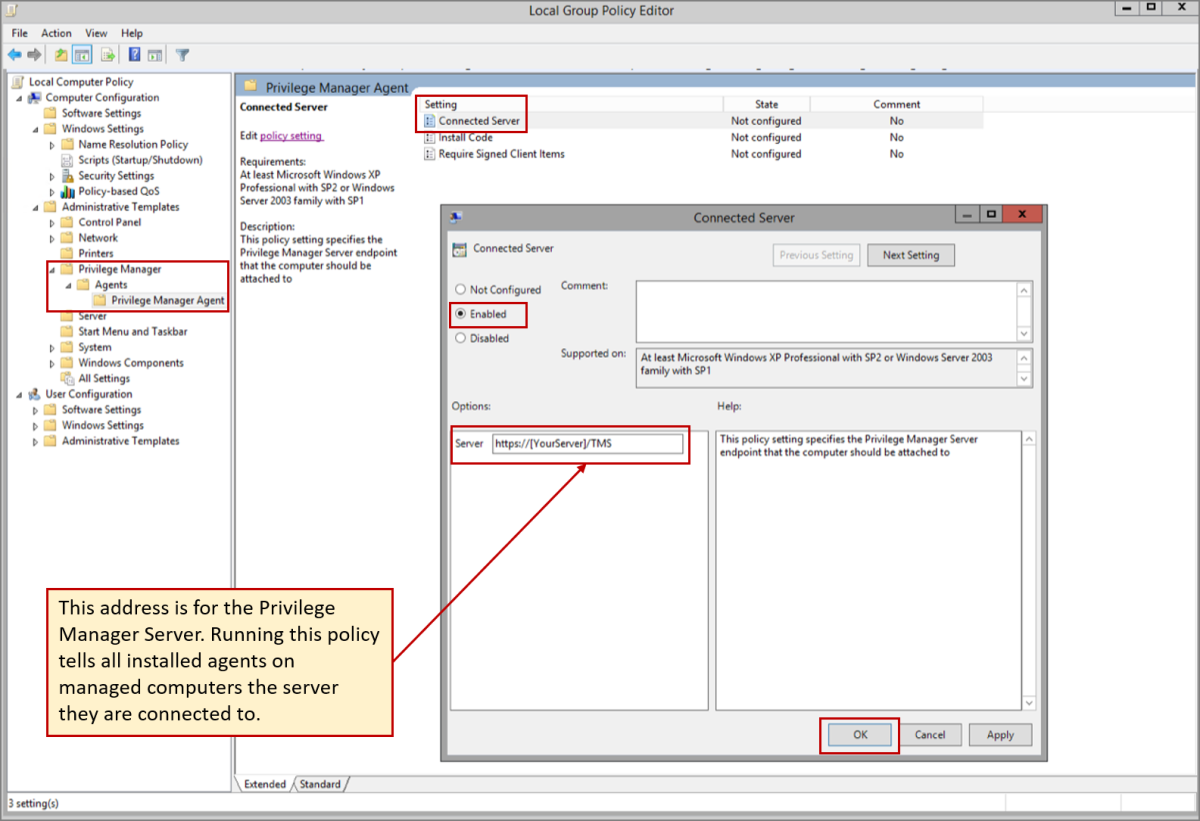Toggle Show/Hide Console Tree toolbar icon

(x=83, y=55)
